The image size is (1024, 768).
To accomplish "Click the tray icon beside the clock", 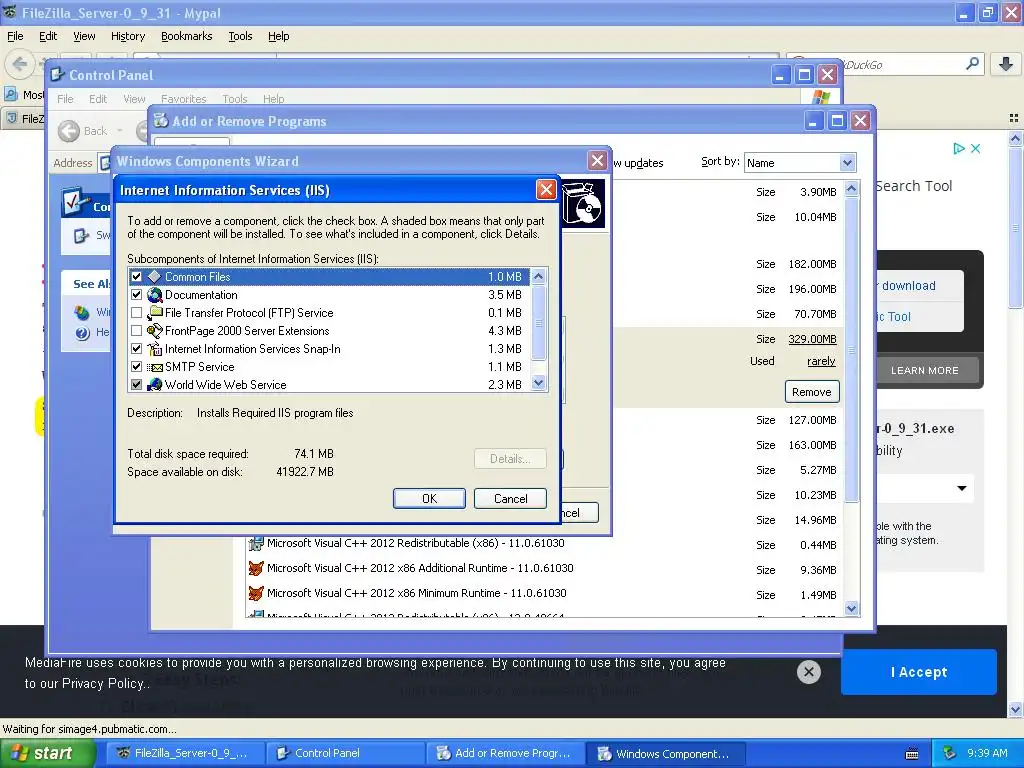I will click(950, 754).
